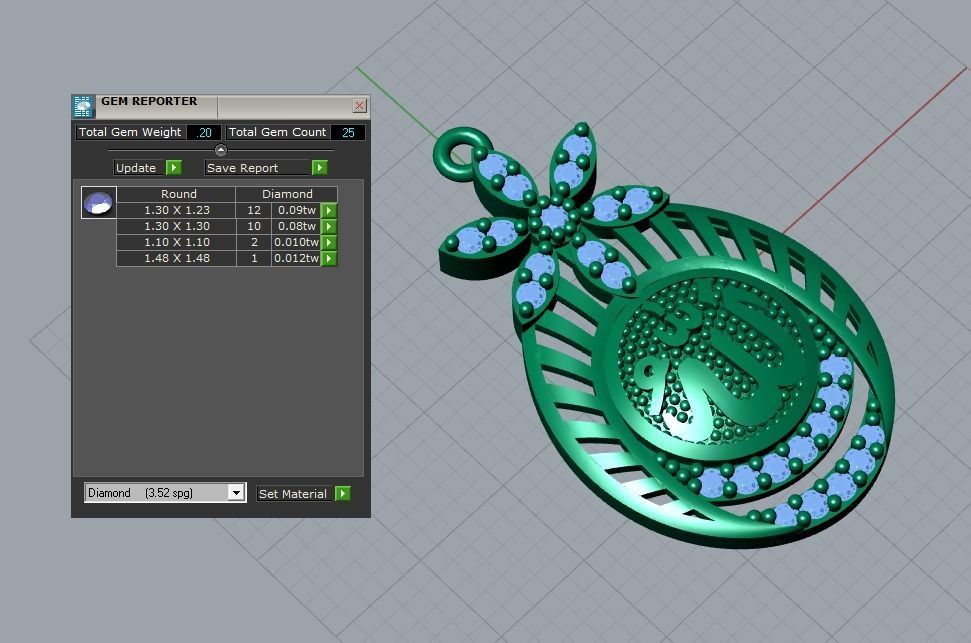Click the Set Material button label
Screen dimensions: 971x643
(295, 494)
